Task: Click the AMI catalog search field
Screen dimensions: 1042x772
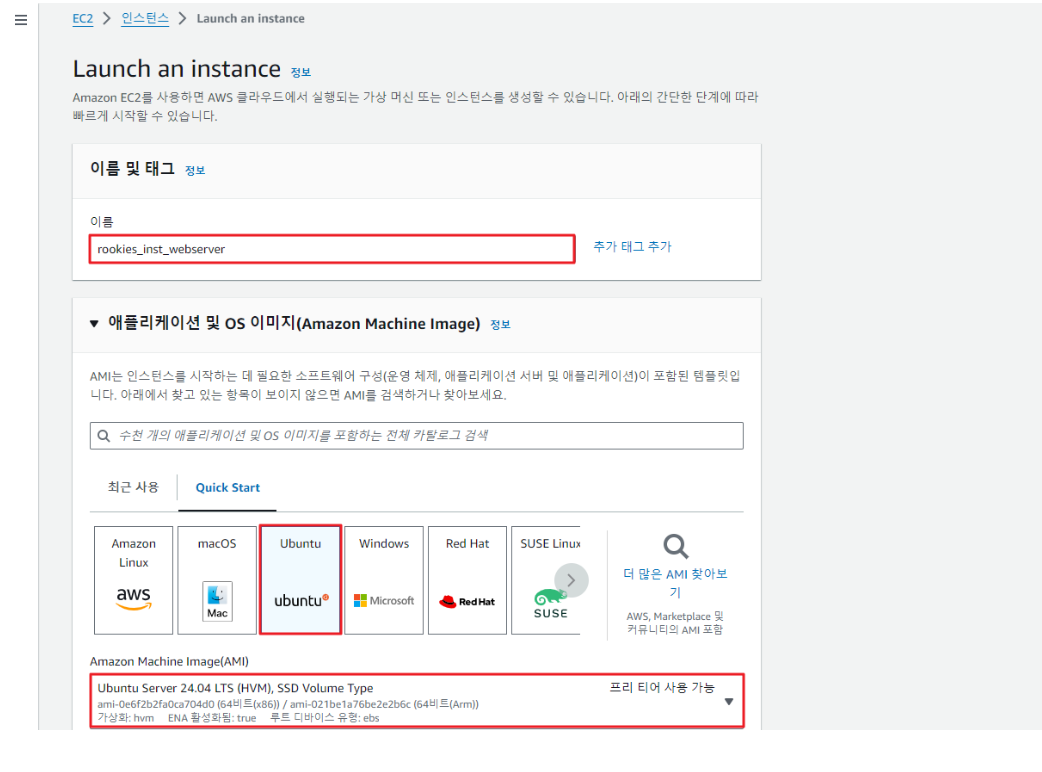Action: (x=417, y=436)
